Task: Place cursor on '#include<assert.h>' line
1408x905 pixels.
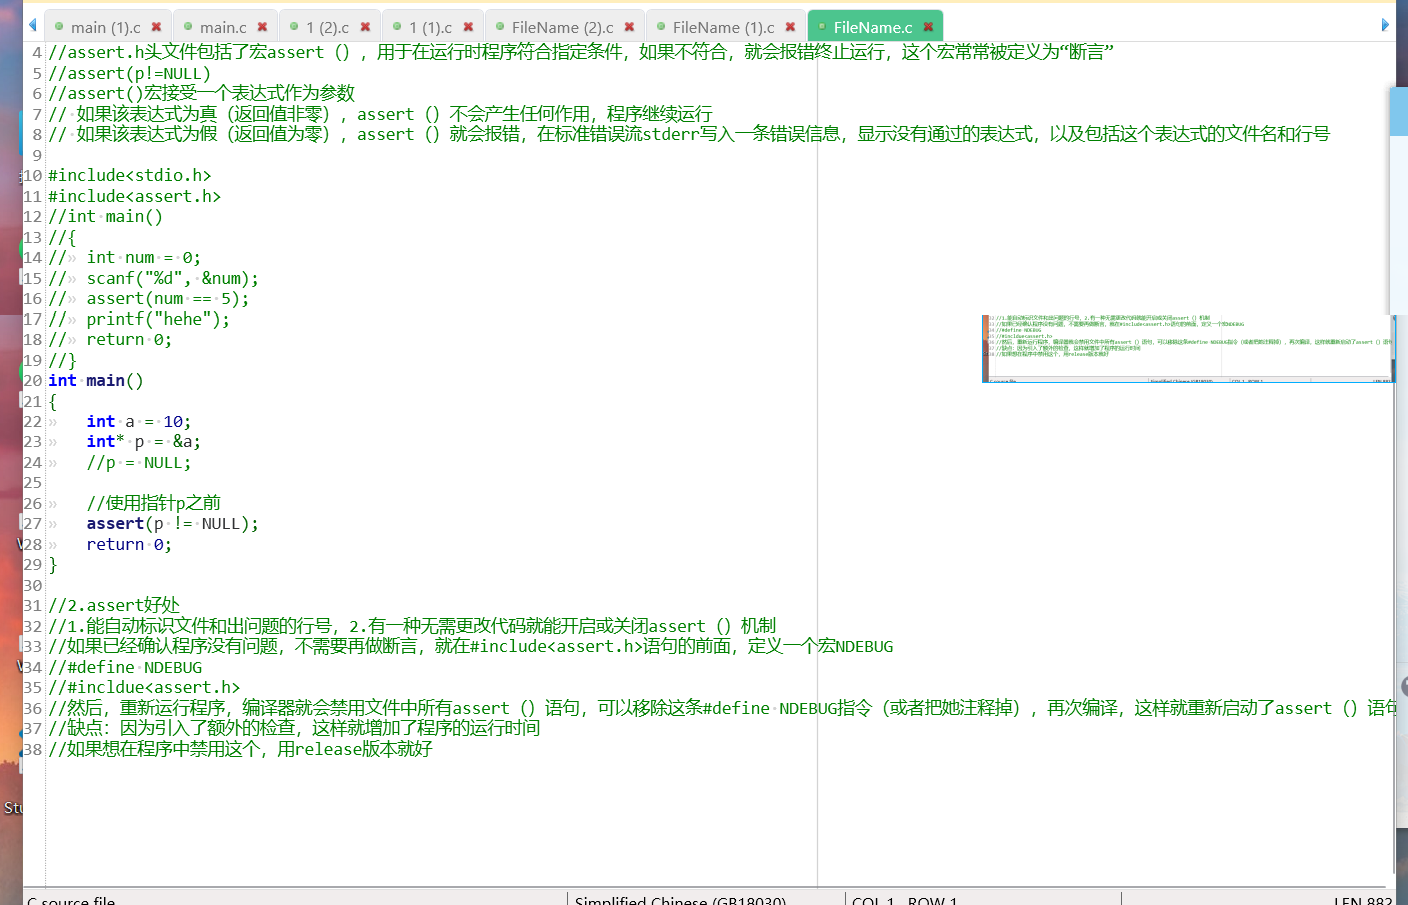Action: [x=134, y=196]
